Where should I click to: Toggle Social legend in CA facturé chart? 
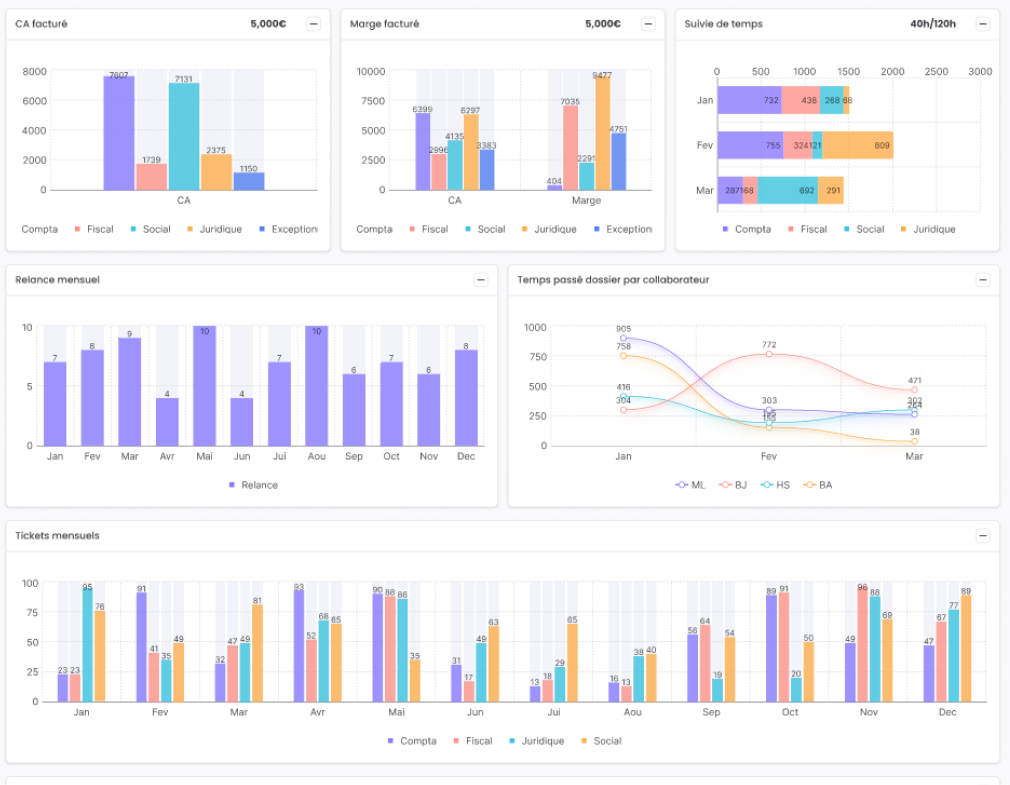(x=151, y=229)
